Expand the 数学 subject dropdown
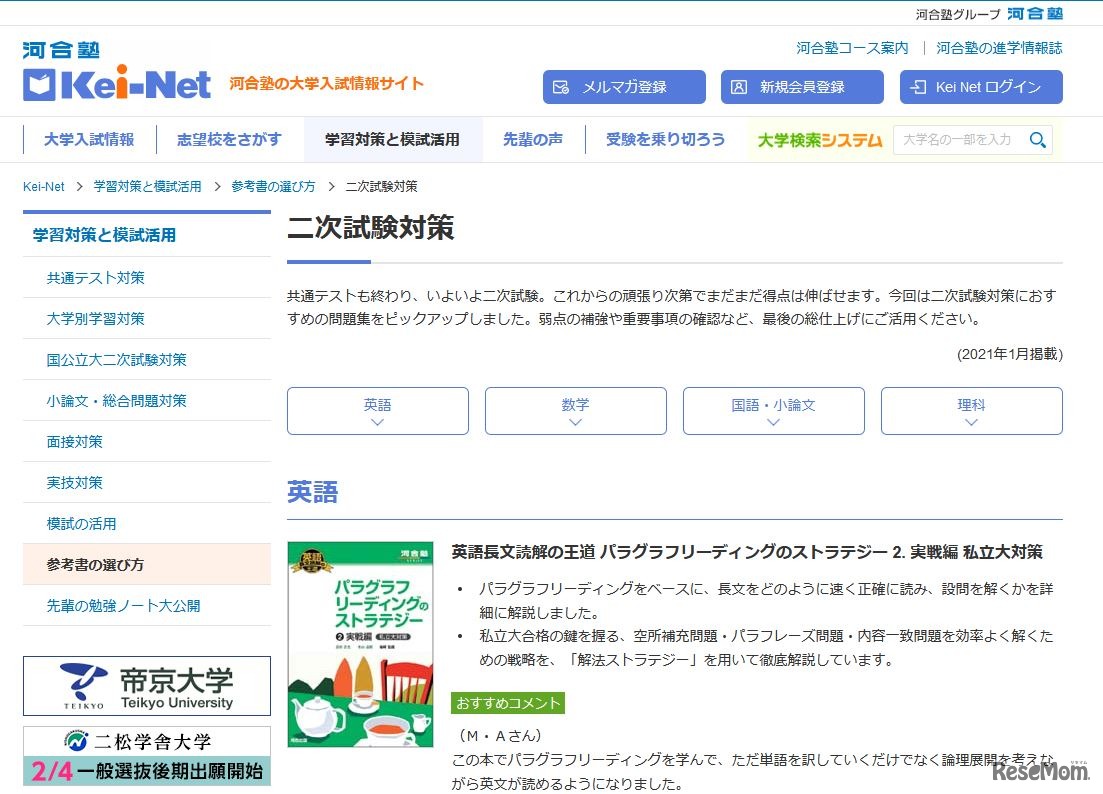 (x=575, y=410)
